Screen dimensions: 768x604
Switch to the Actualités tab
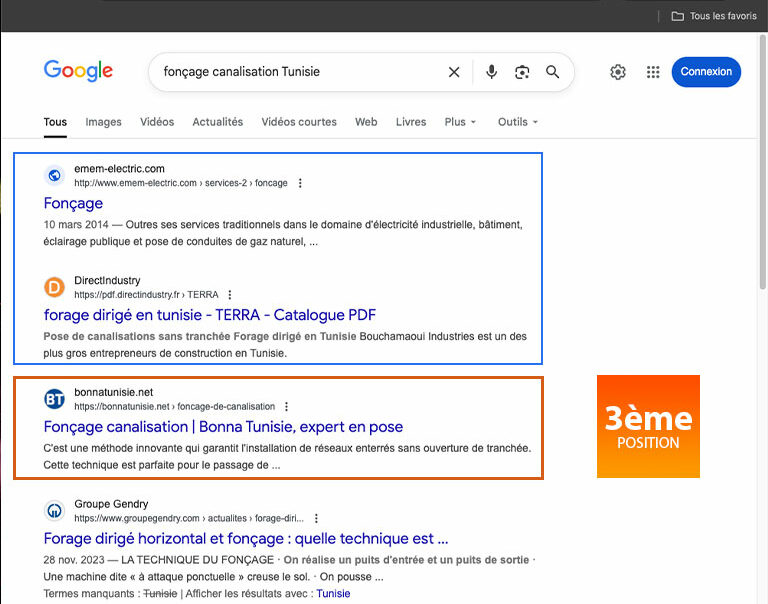click(217, 122)
